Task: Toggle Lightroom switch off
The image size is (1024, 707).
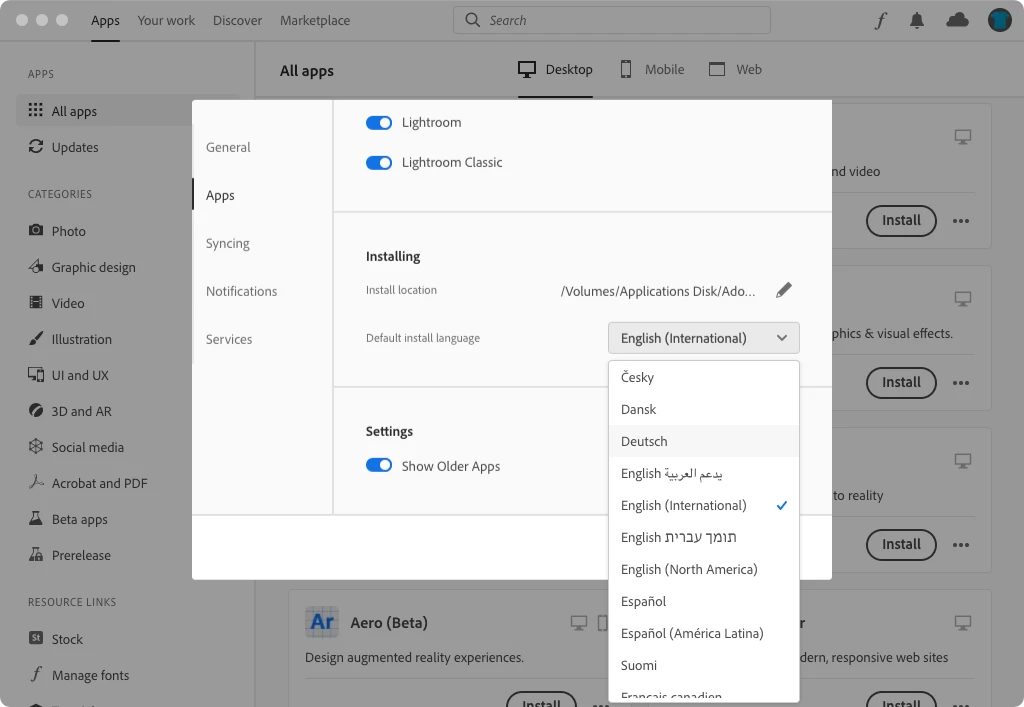Action: [x=379, y=123]
